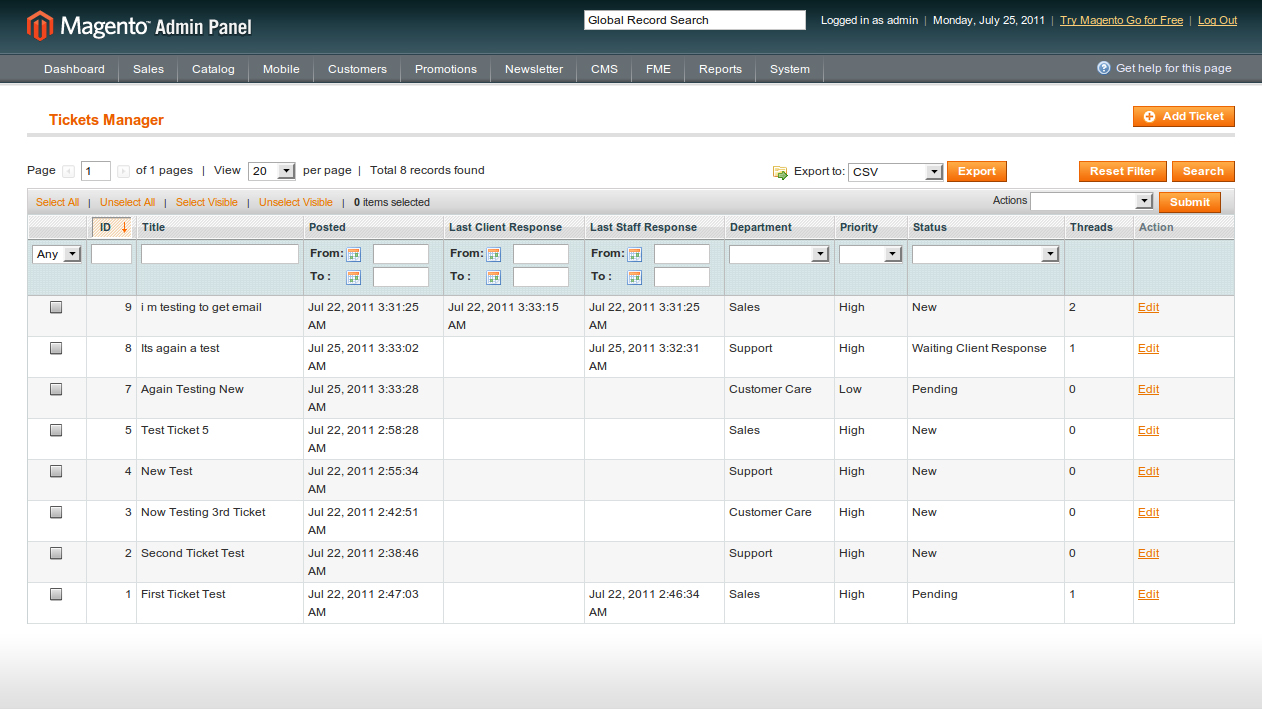The width and height of the screenshot is (1262, 709).
Task: Open the Posted To calendar icon
Action: [354, 277]
